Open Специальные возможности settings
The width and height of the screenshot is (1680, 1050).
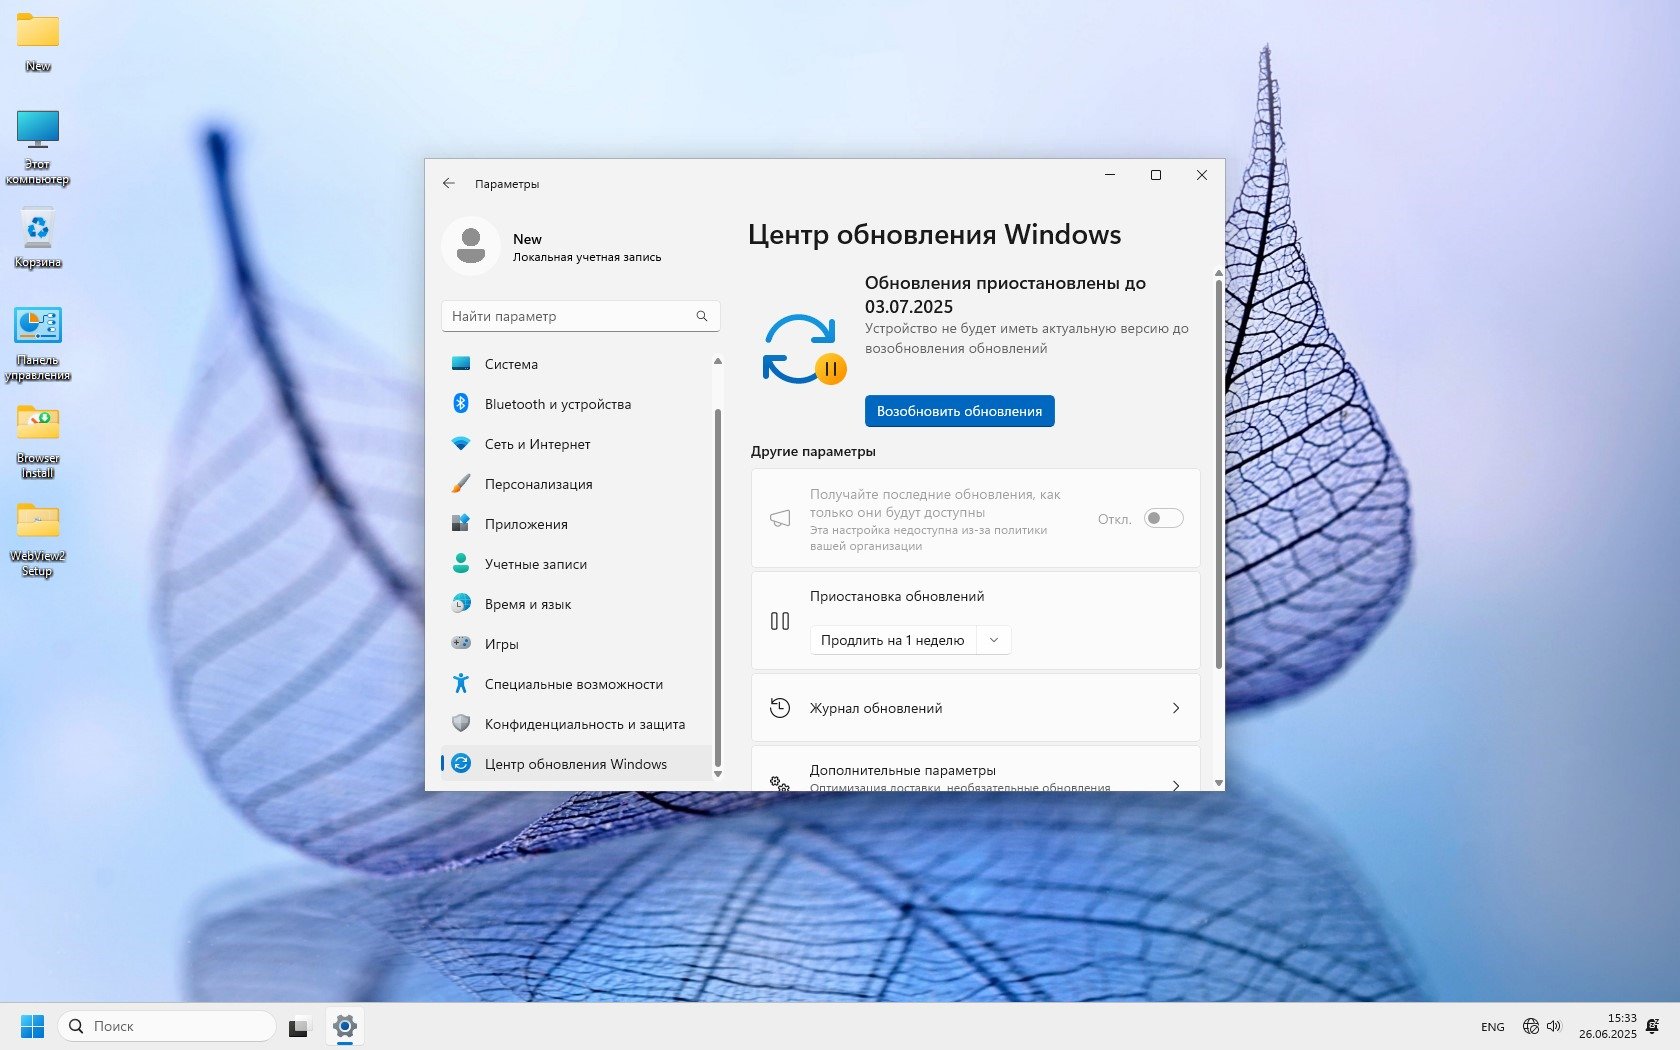(x=576, y=684)
